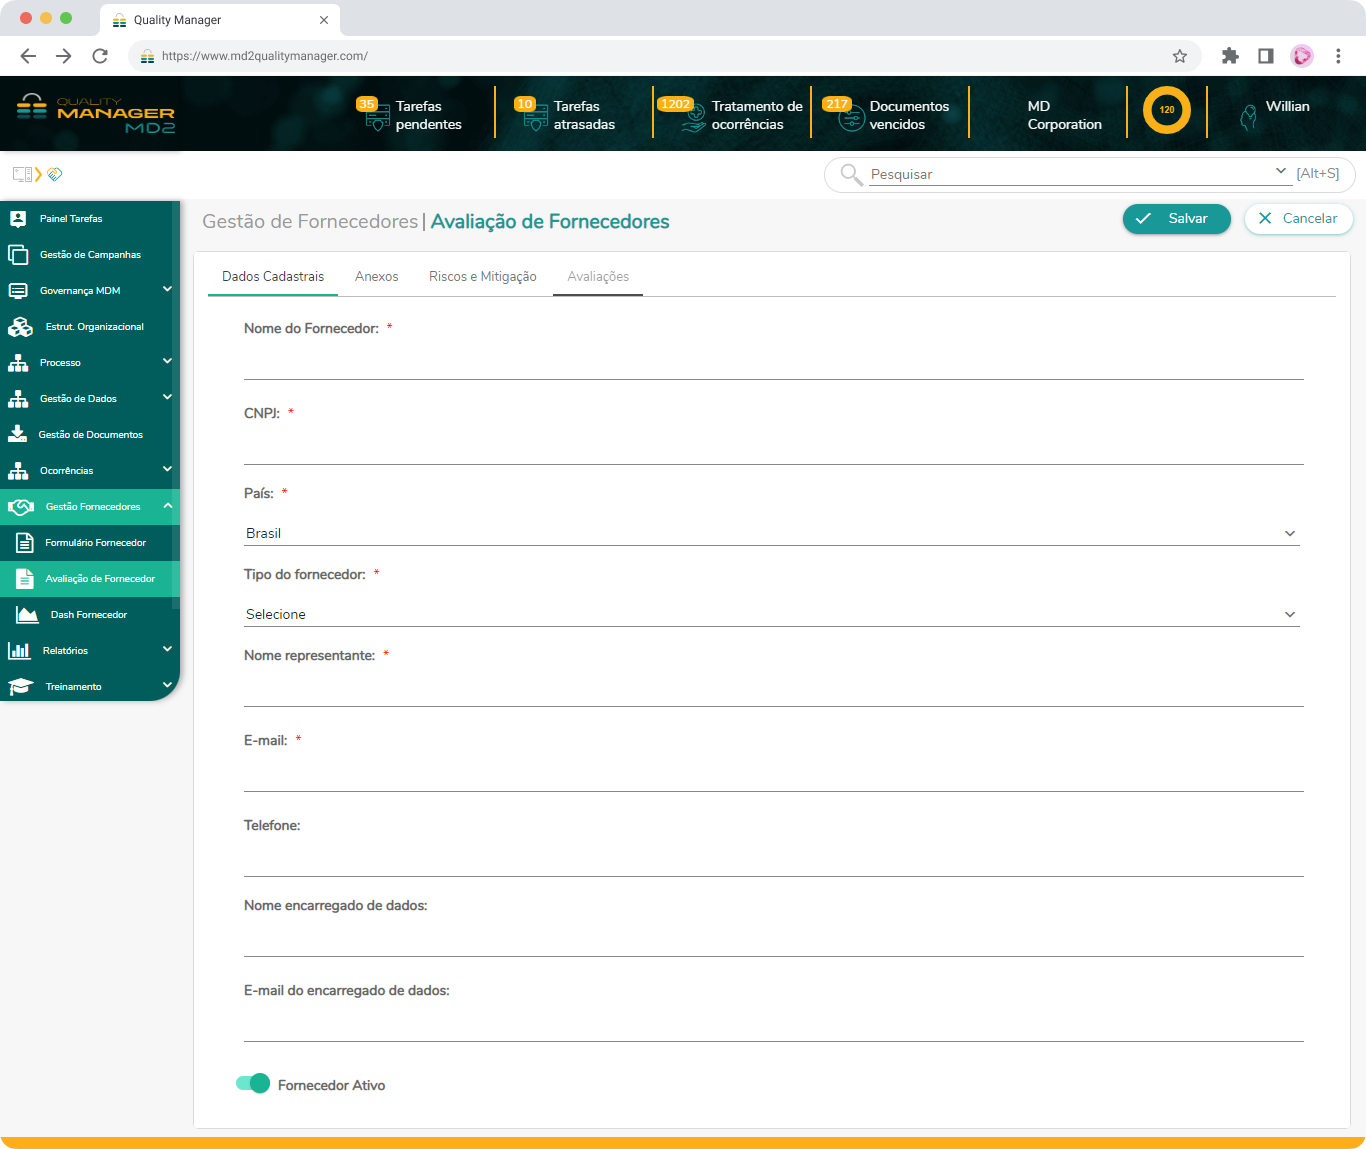1366x1149 pixels.
Task: Open the País dropdown showing Brasil
Action: [772, 534]
